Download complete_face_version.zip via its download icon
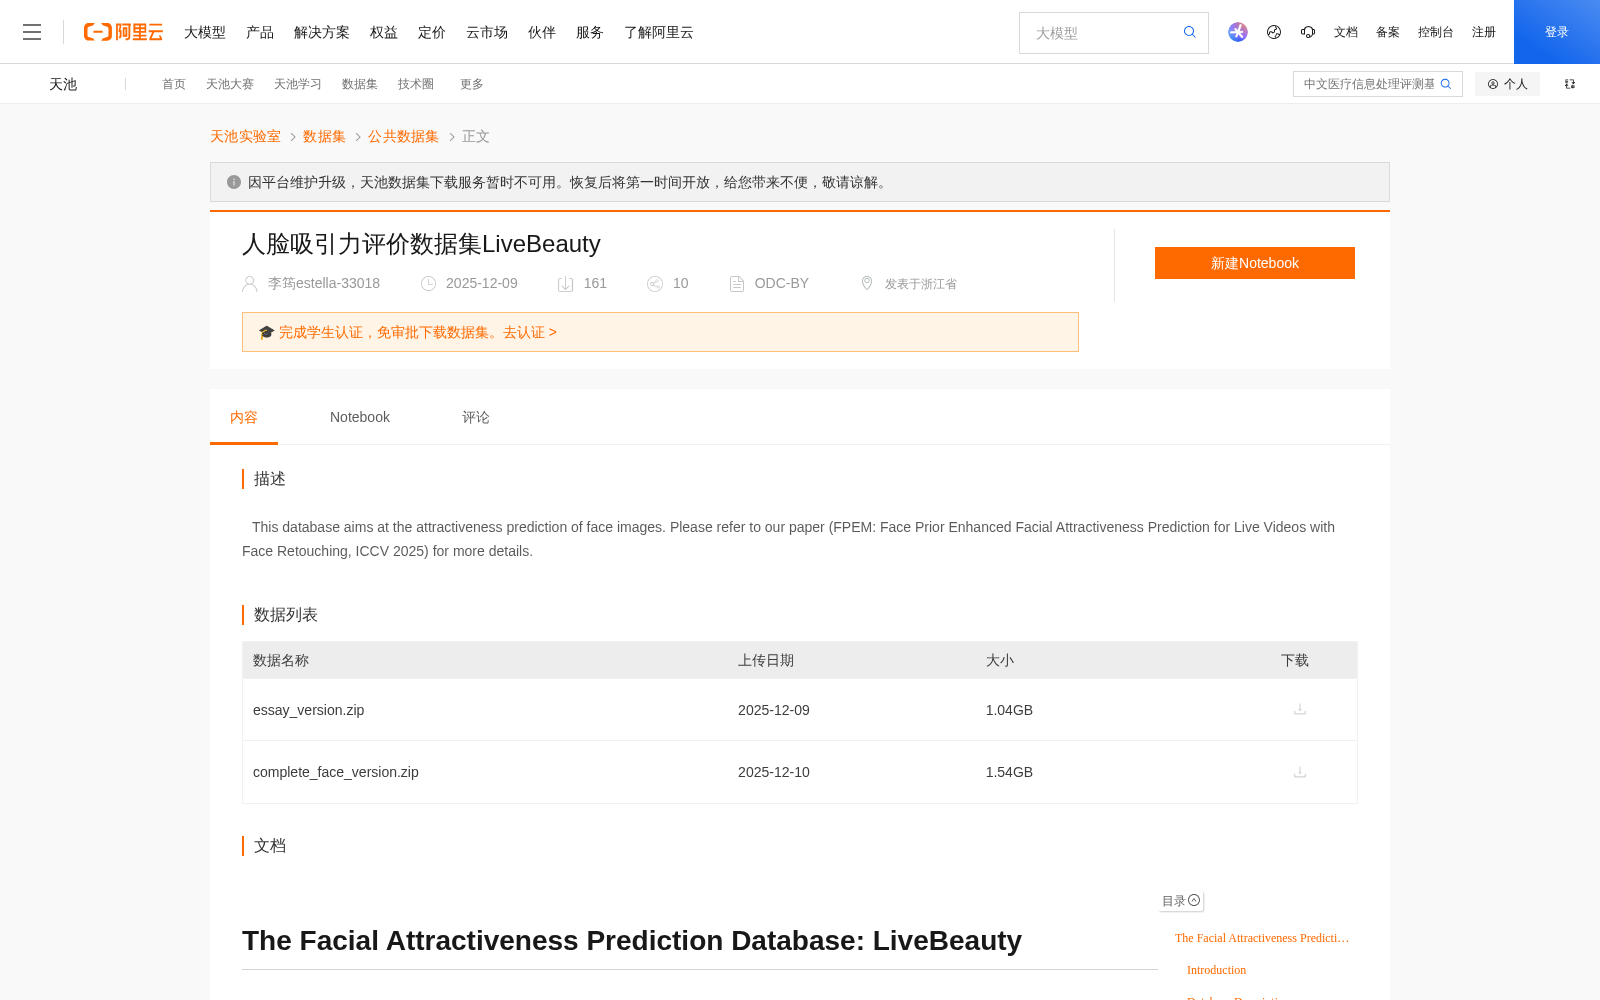 (x=1300, y=772)
